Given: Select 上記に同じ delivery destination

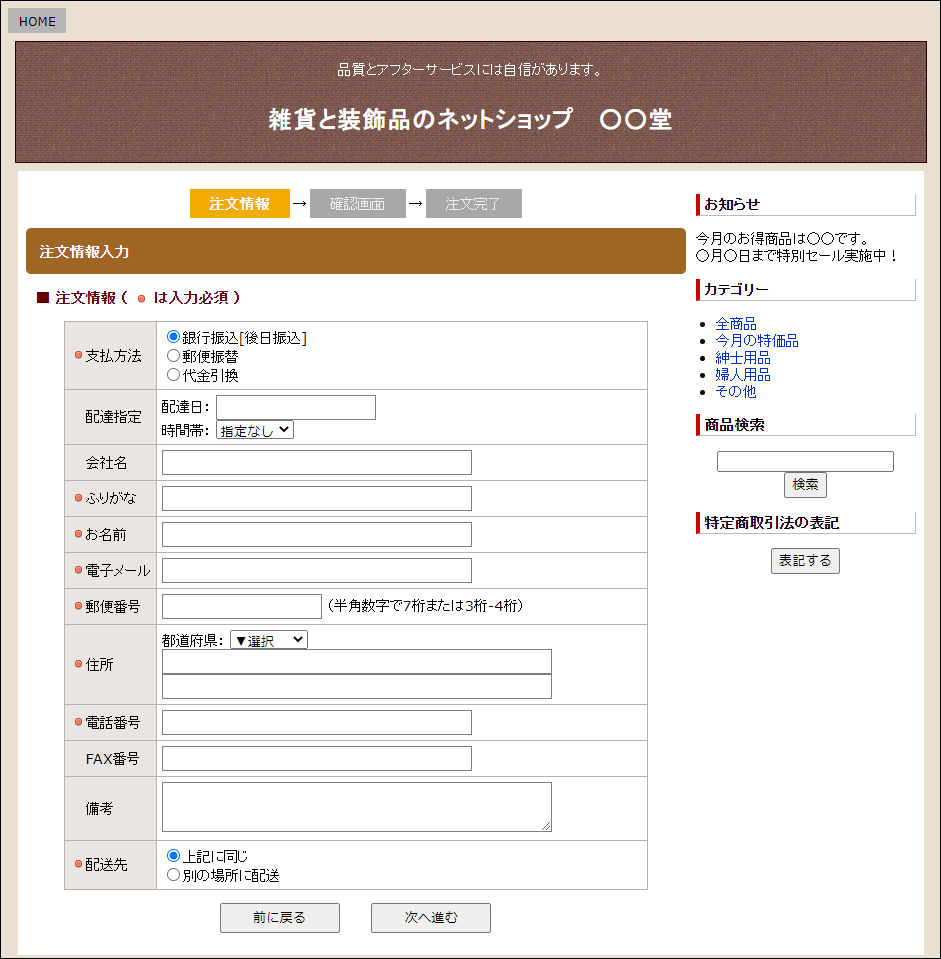Looking at the screenshot, I should (x=173, y=856).
